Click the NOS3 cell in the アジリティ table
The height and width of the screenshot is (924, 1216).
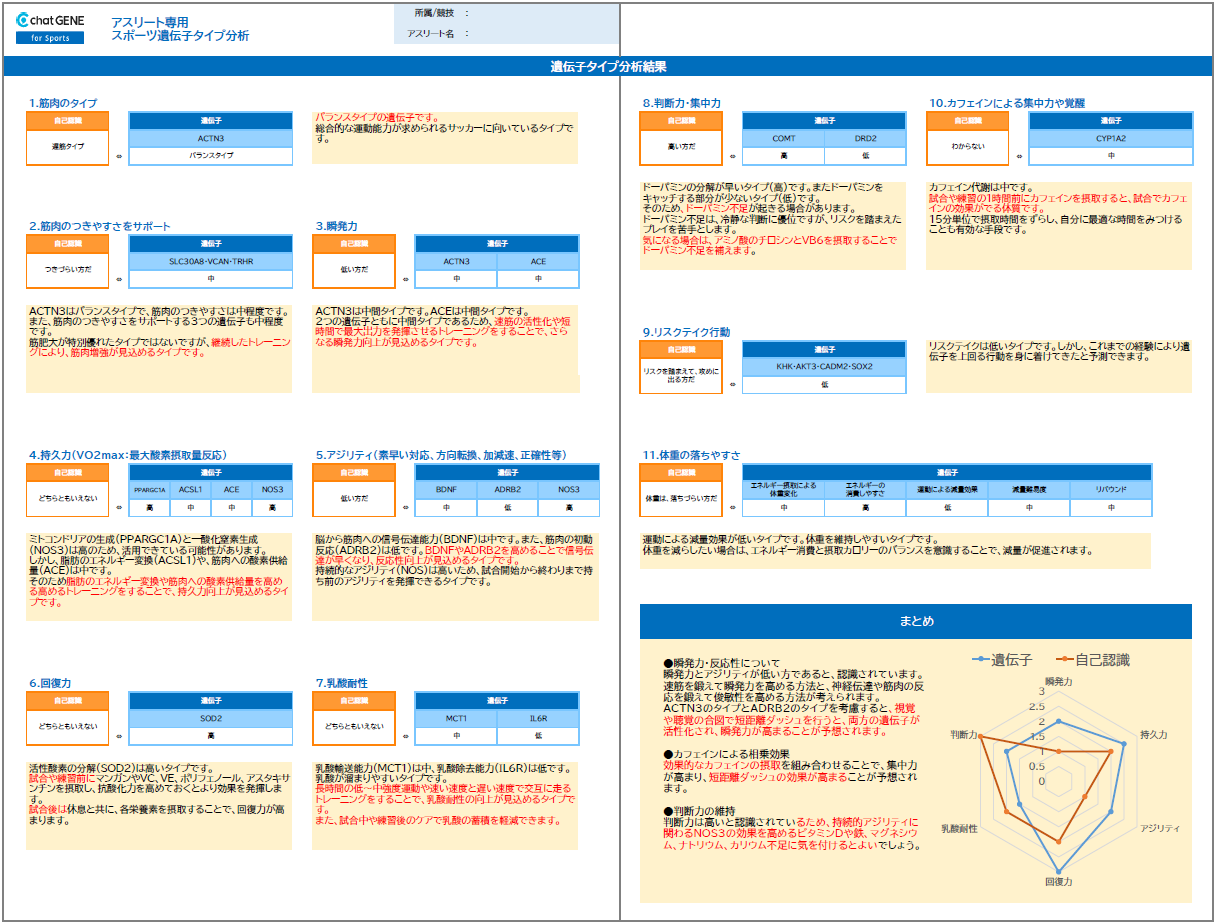568,490
